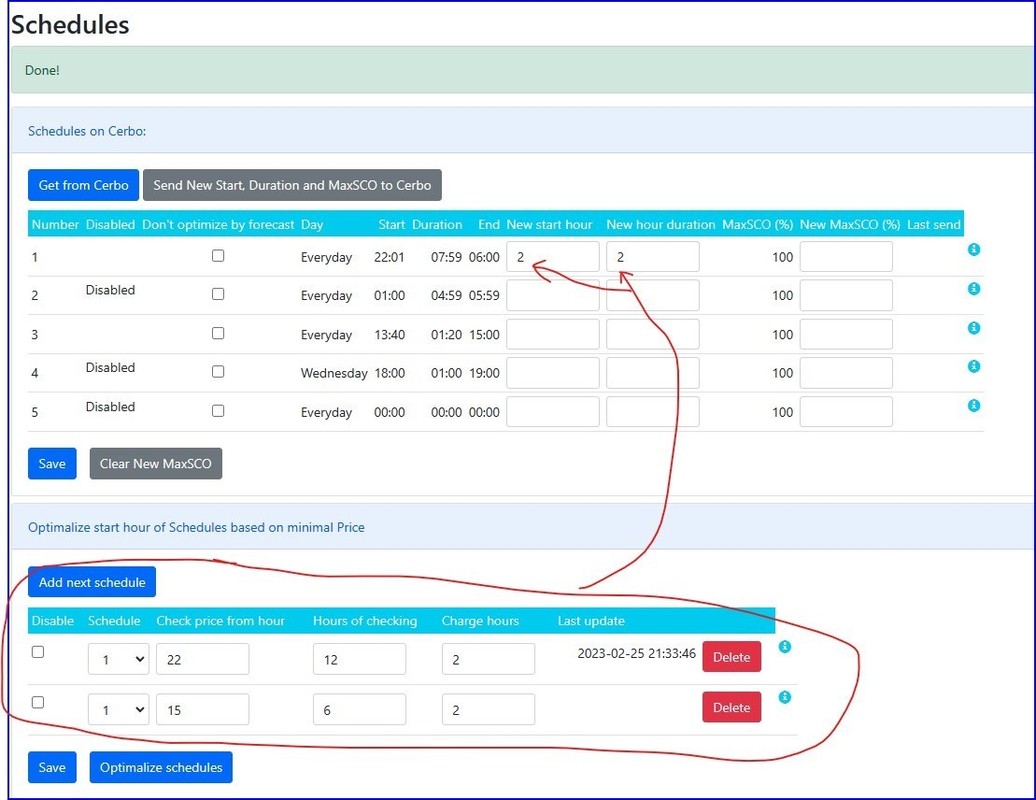1036x800 pixels.
Task: Tick Disable checkbox for row checking from hour 15
Action: 38,703
